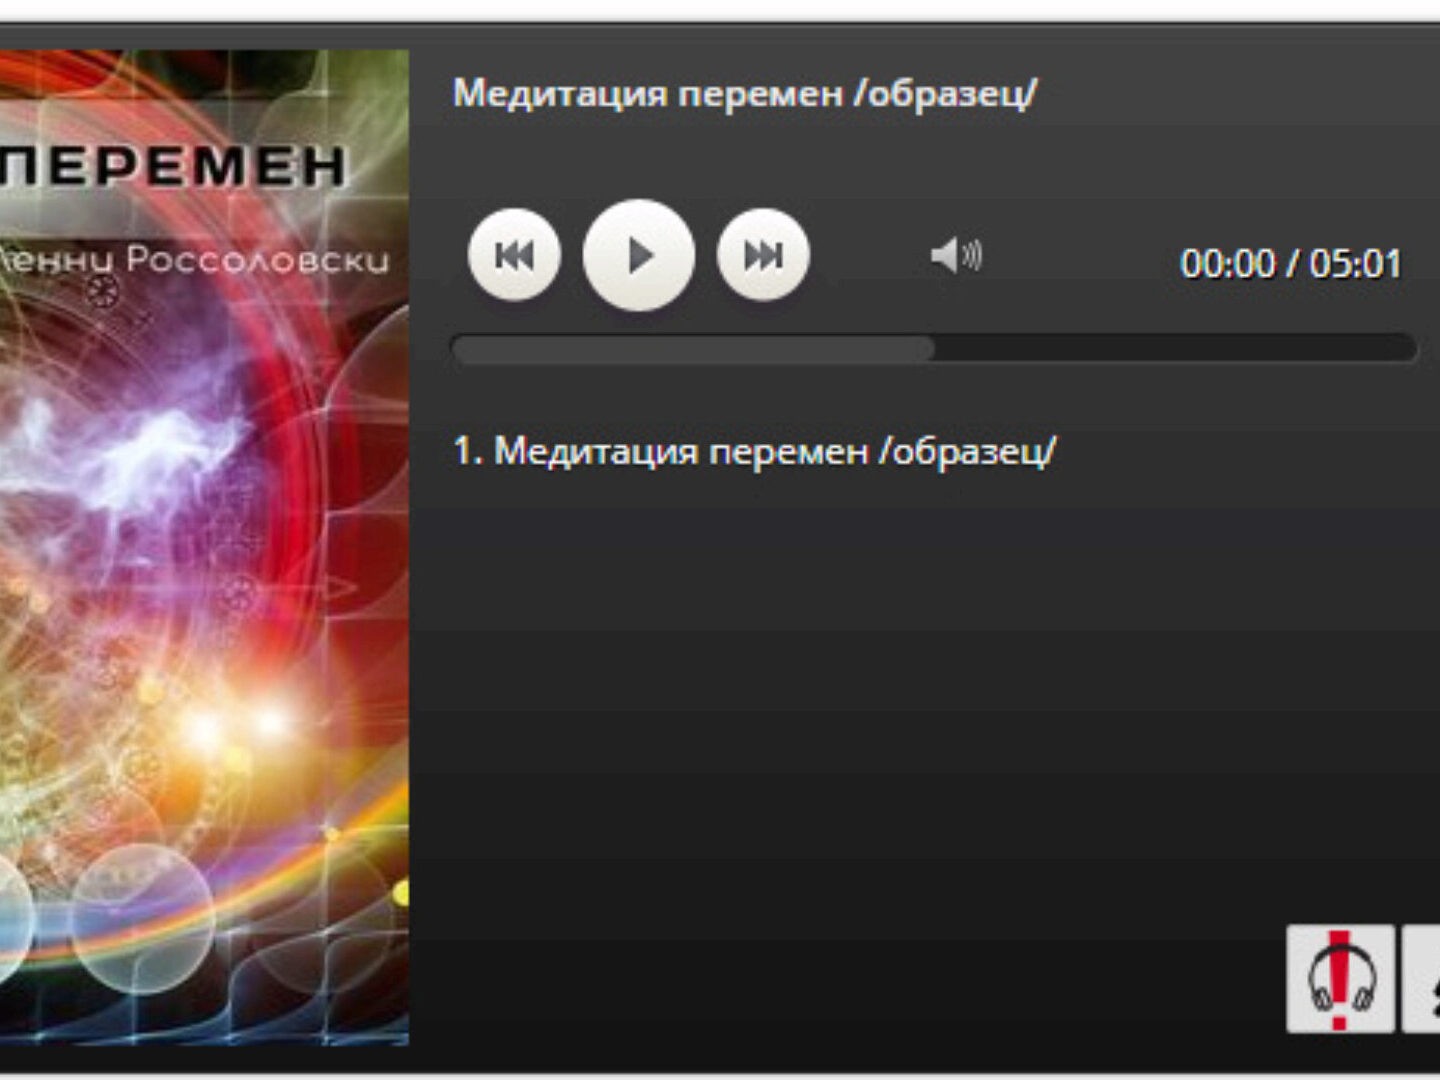Viewport: 1440px width, 1080px height.
Task: Skip back with the previous track button
Action: [514, 255]
